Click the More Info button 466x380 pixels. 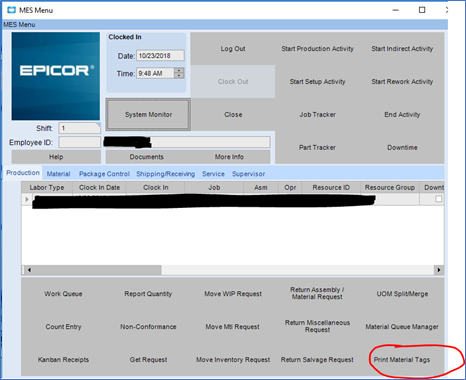[x=229, y=157]
